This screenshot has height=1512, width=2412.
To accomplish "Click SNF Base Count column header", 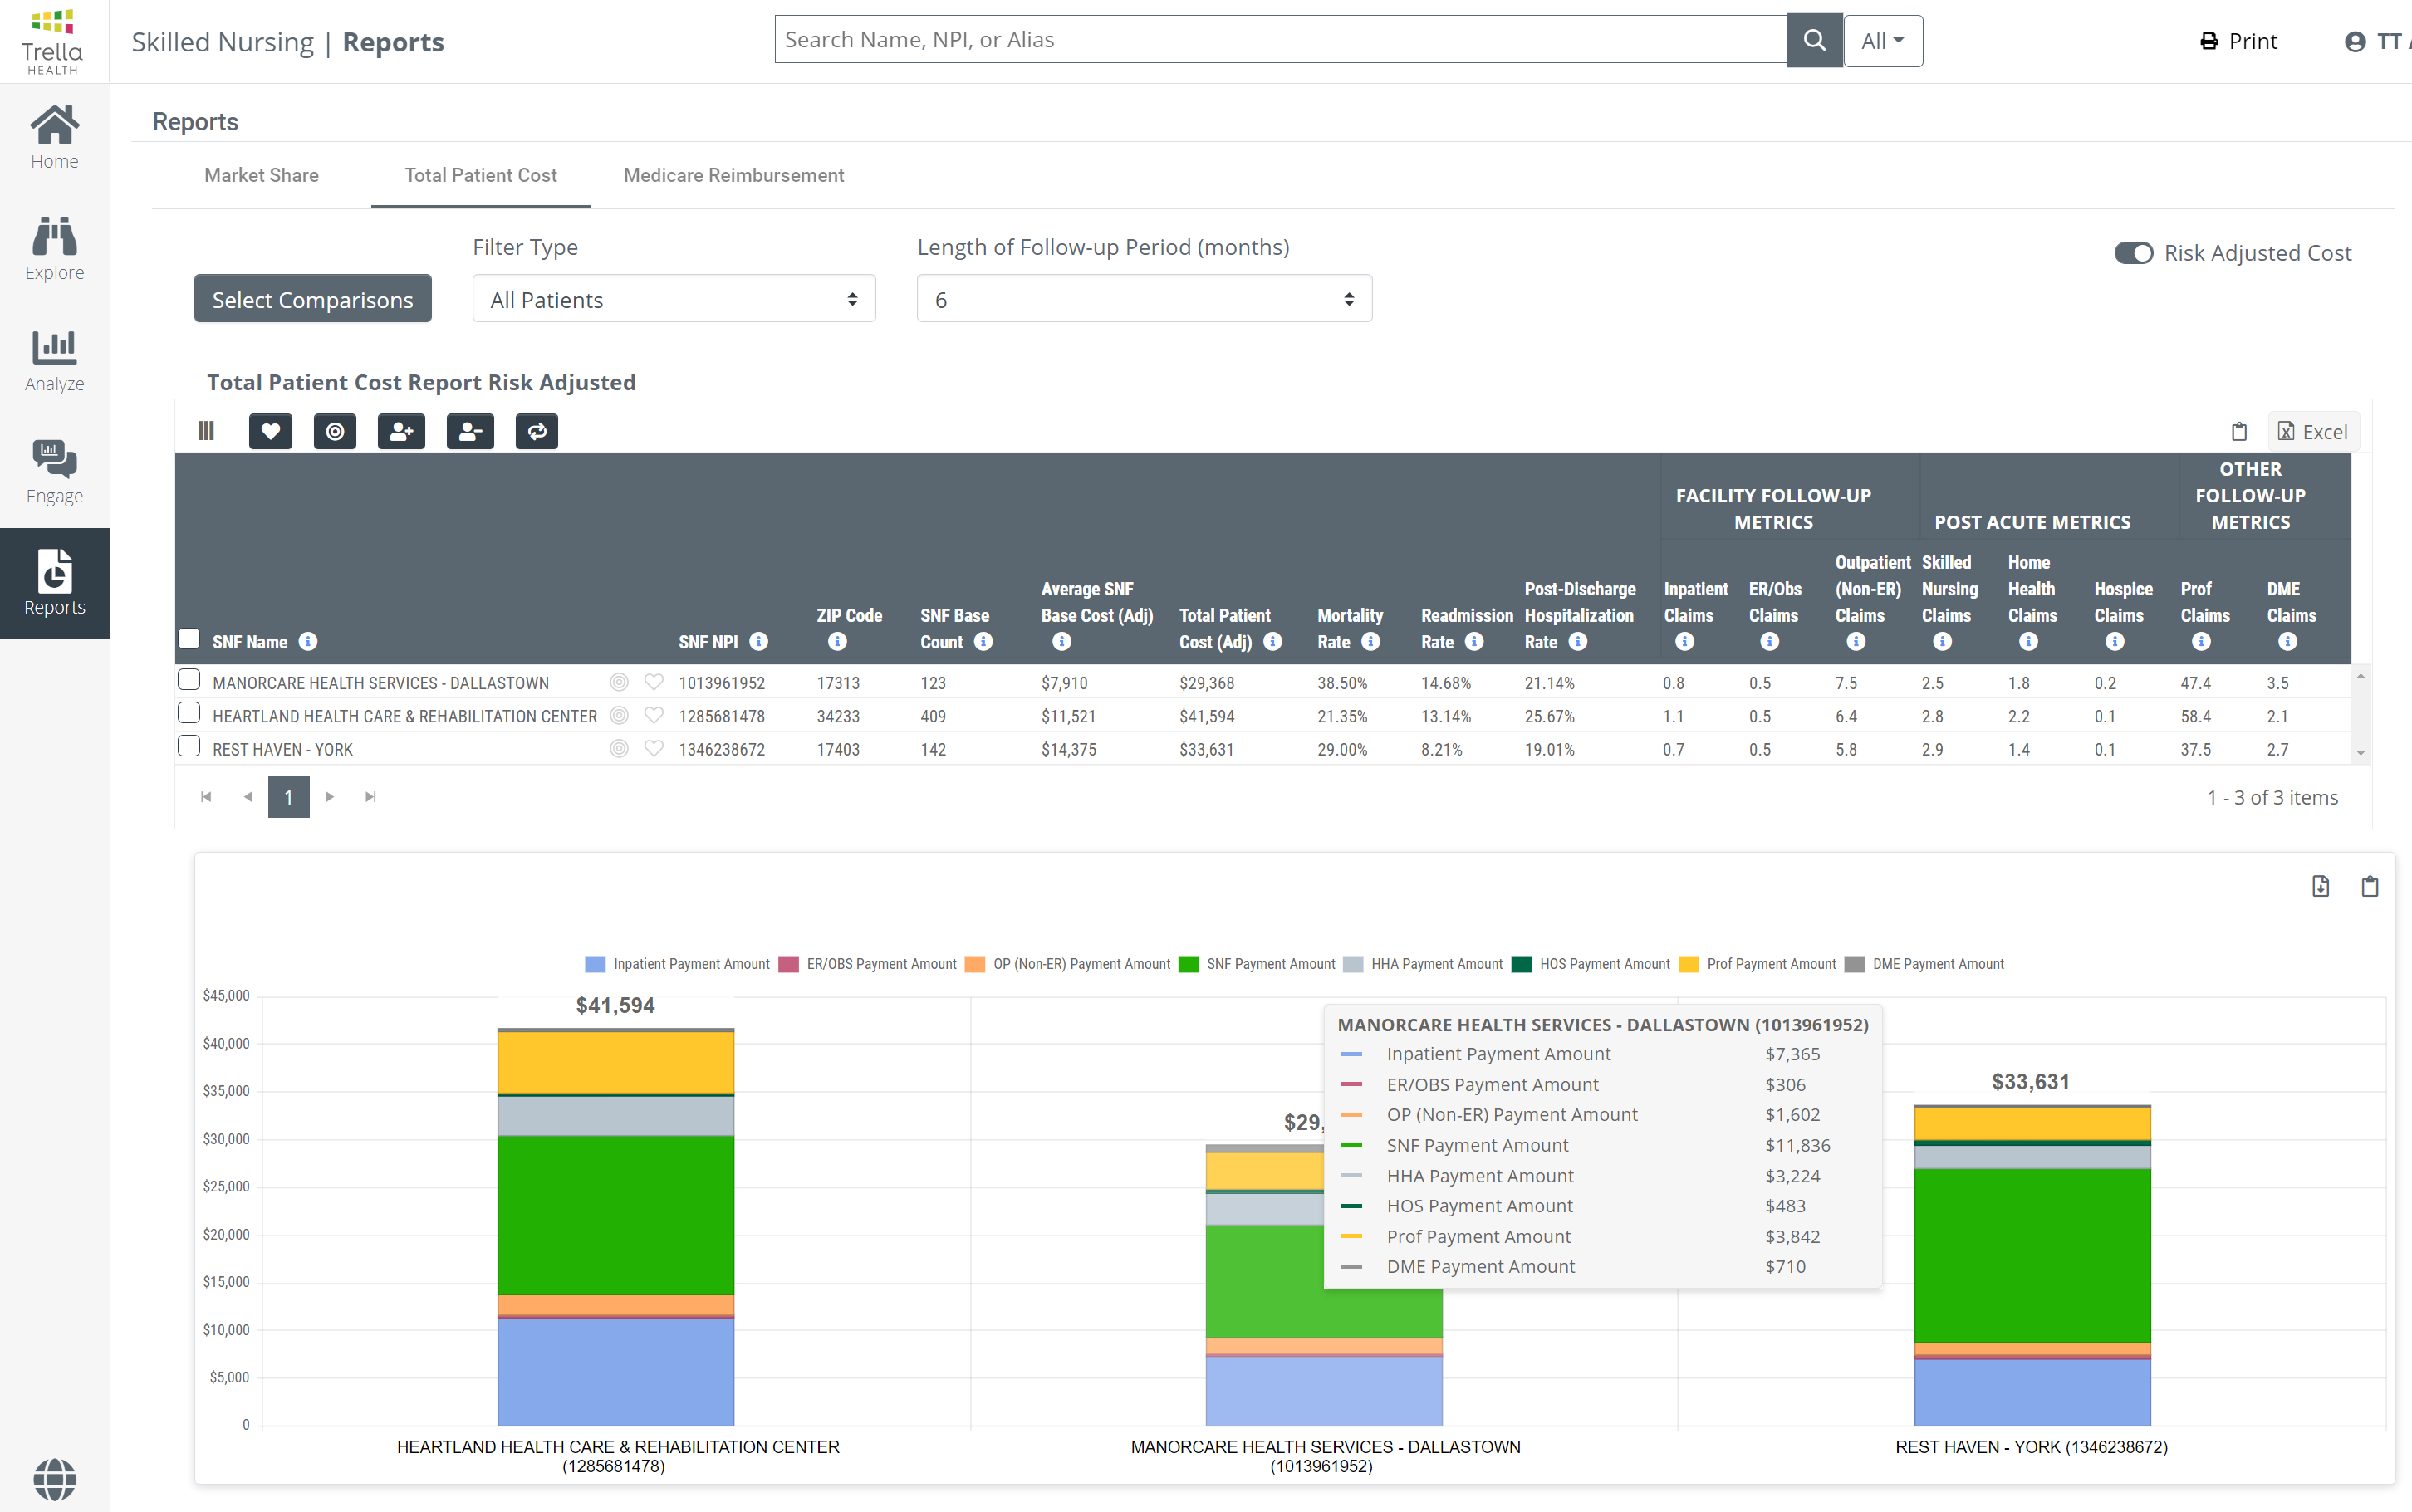I will (955, 628).
